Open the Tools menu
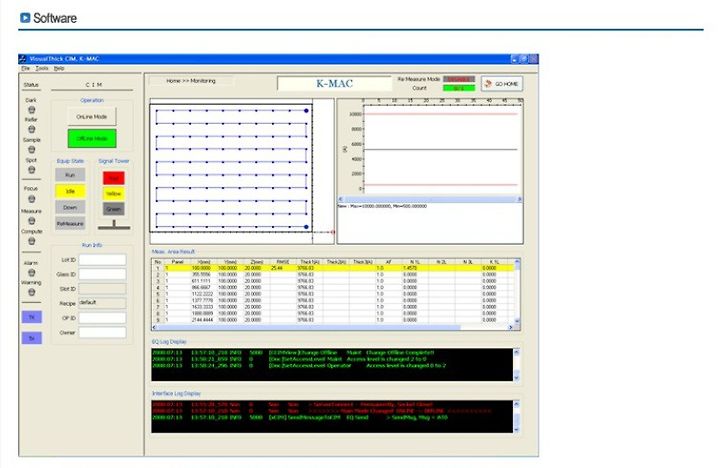Image resolution: width=720 pixels, height=468 pixels. pyautogui.click(x=42, y=68)
